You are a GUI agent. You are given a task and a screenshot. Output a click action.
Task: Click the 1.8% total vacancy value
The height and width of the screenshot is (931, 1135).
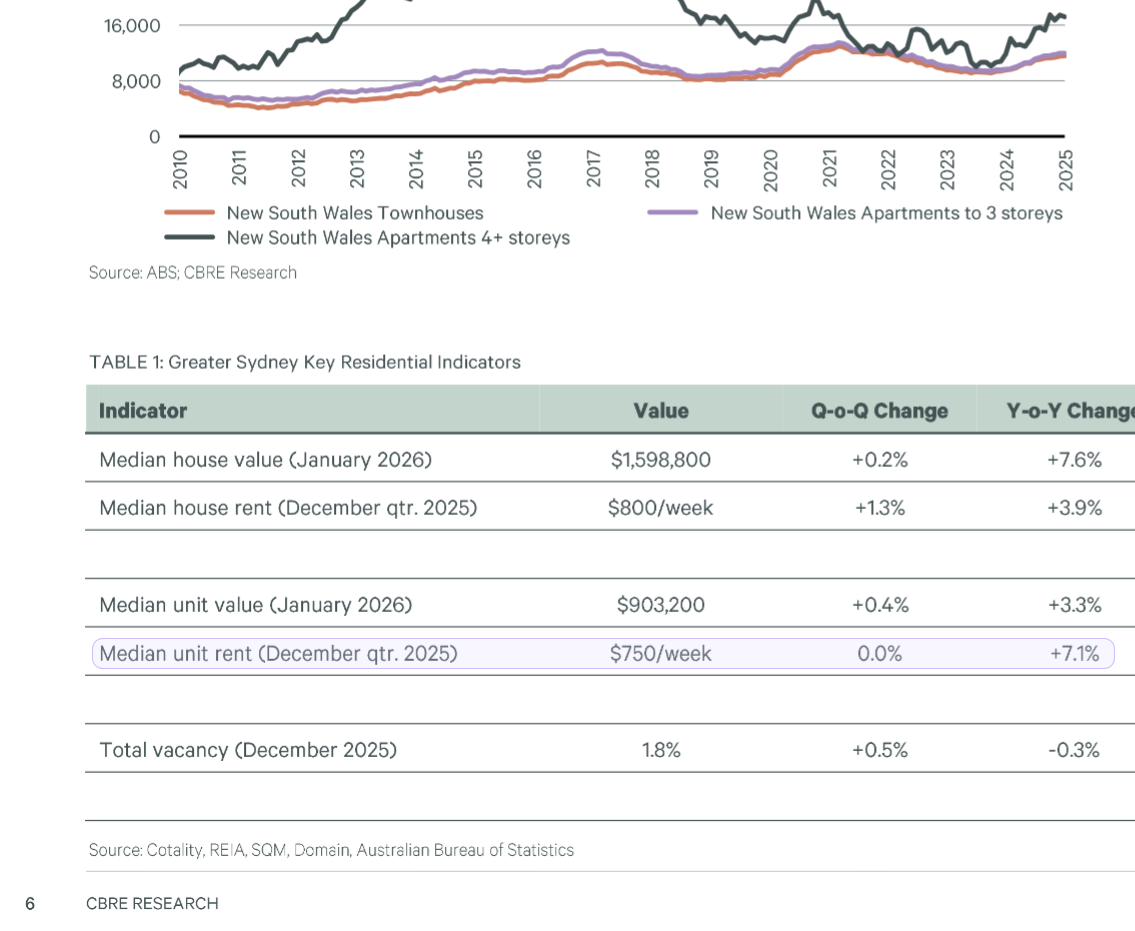661,750
